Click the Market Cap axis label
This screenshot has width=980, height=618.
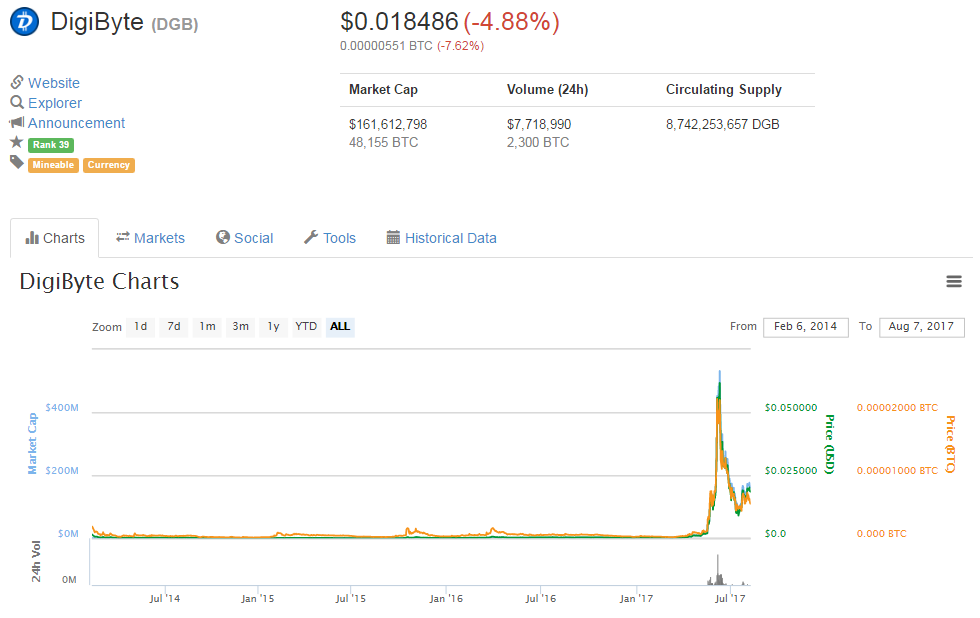pyautogui.click(x=32, y=444)
